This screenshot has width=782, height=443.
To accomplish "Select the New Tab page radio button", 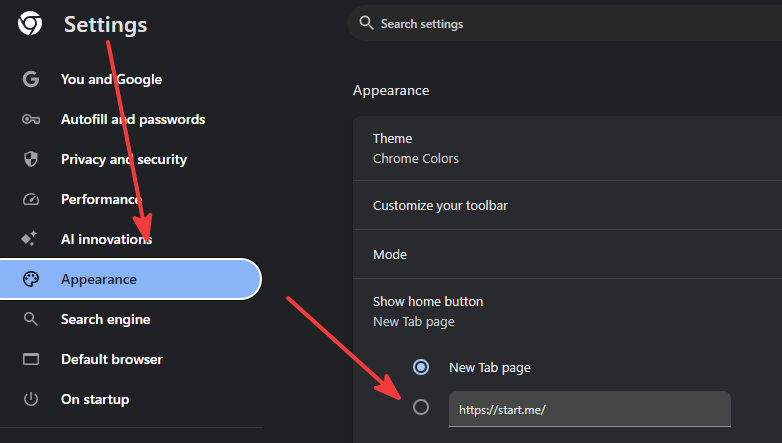I will (x=421, y=367).
